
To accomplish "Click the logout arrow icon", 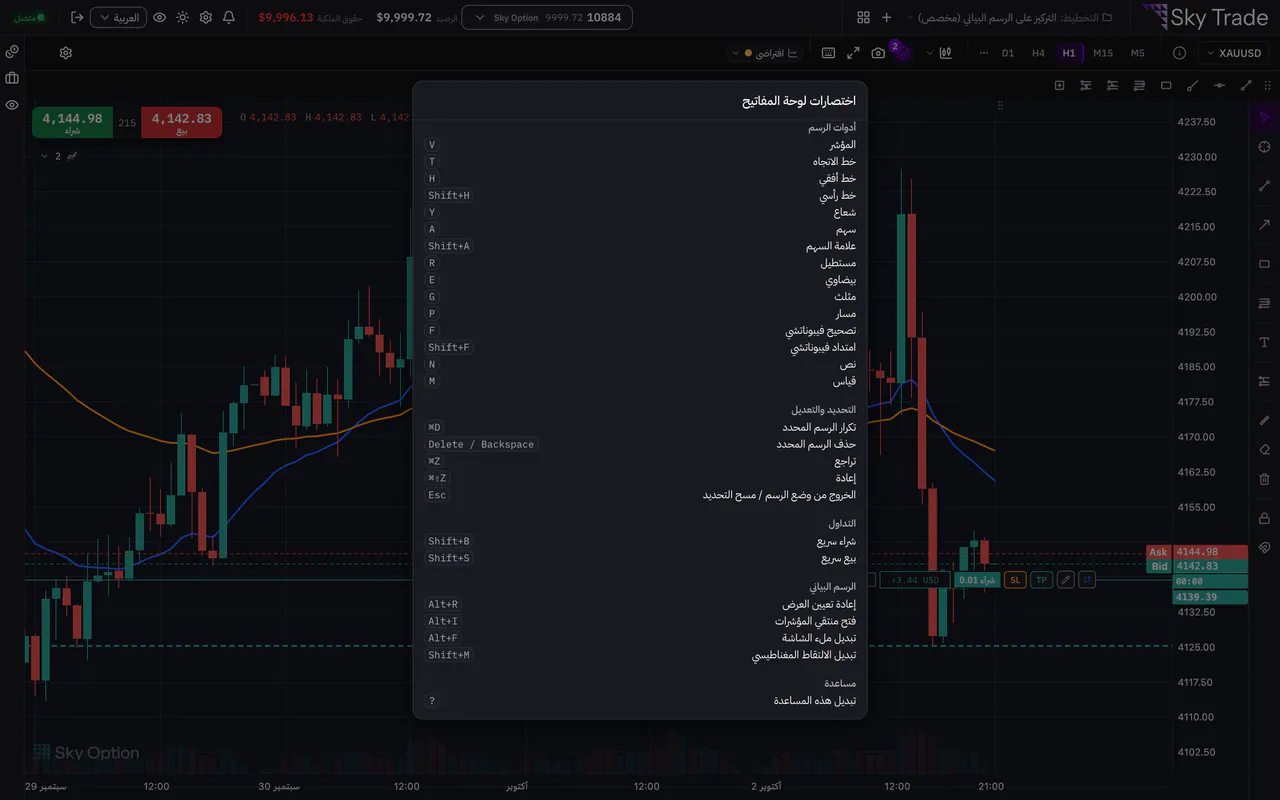I will click(77, 18).
